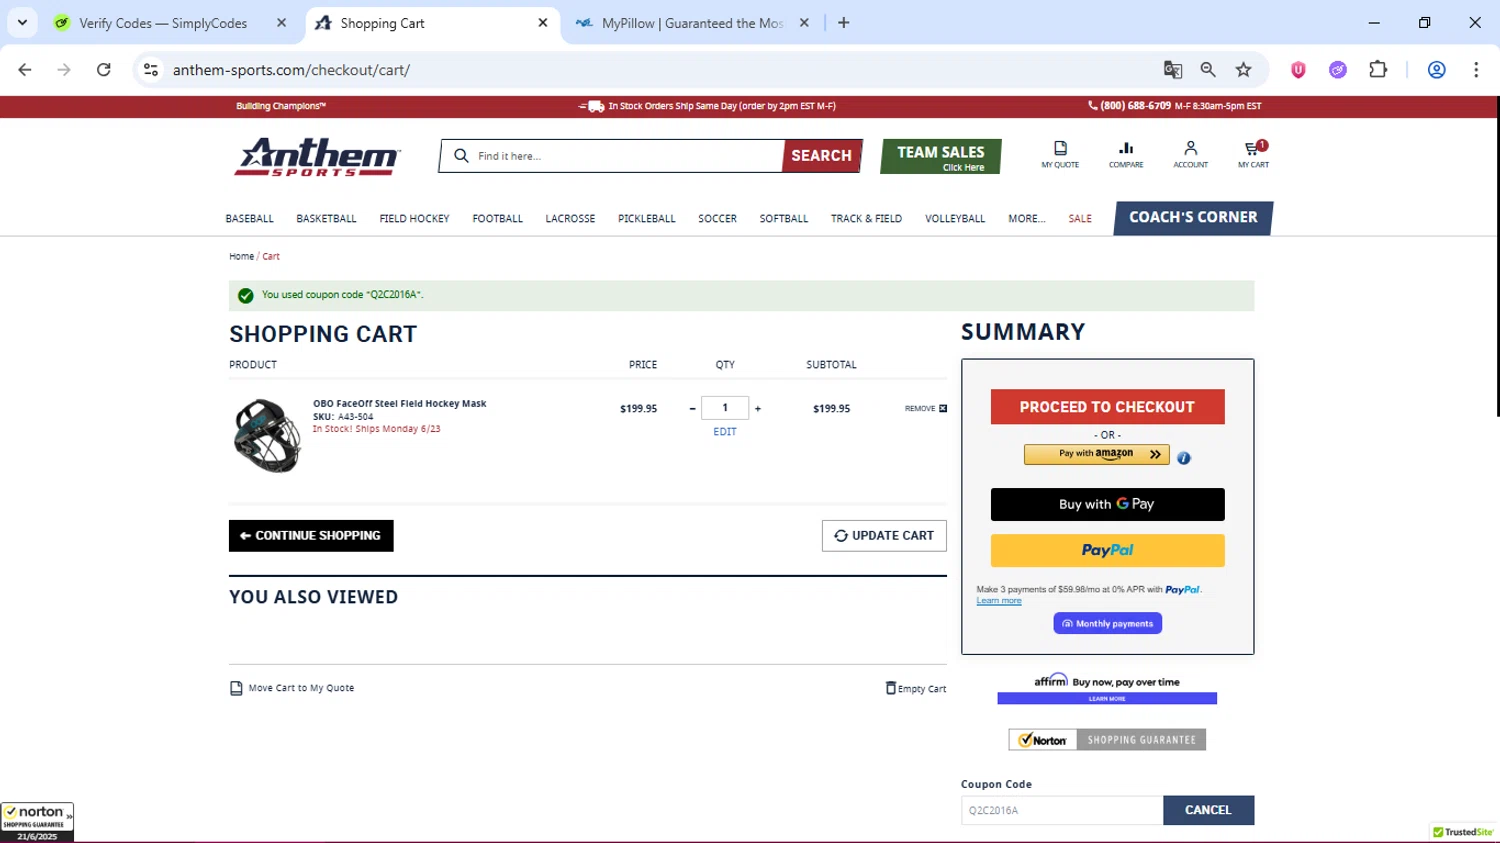Cancel the applied coupon code
Image resolution: width=1500 pixels, height=843 pixels.
(x=1208, y=810)
